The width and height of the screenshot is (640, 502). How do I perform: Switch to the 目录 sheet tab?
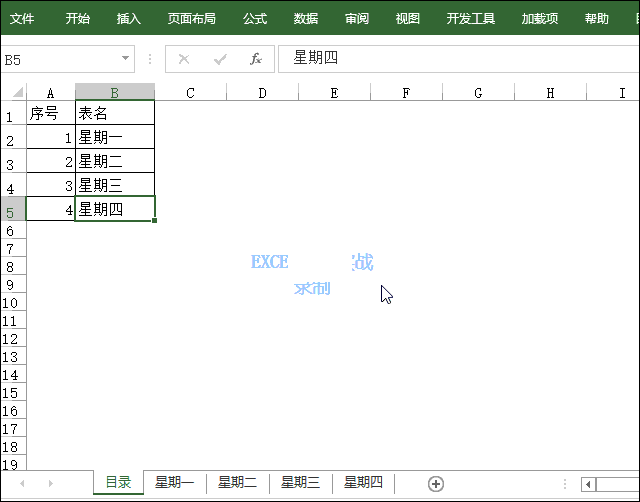[x=118, y=482]
